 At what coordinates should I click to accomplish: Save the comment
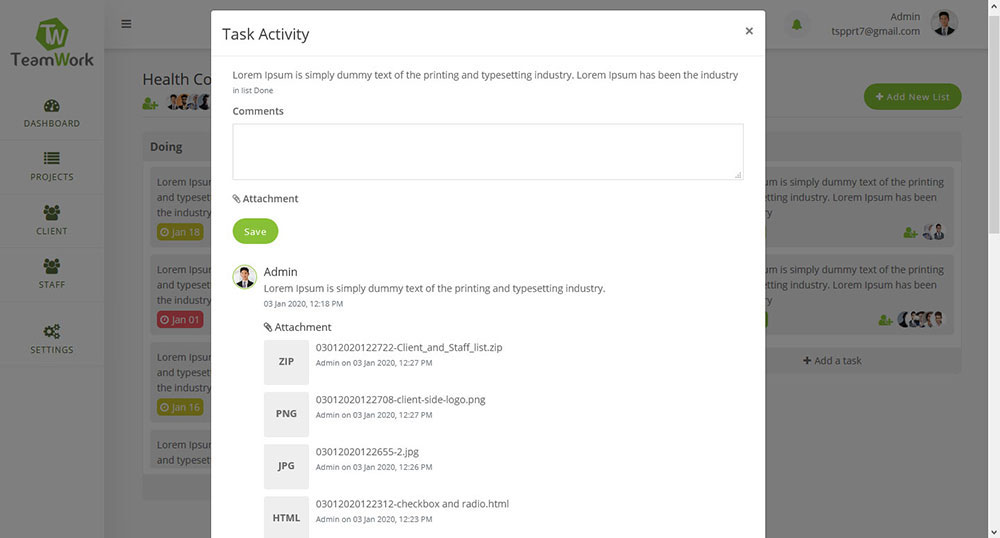[255, 231]
